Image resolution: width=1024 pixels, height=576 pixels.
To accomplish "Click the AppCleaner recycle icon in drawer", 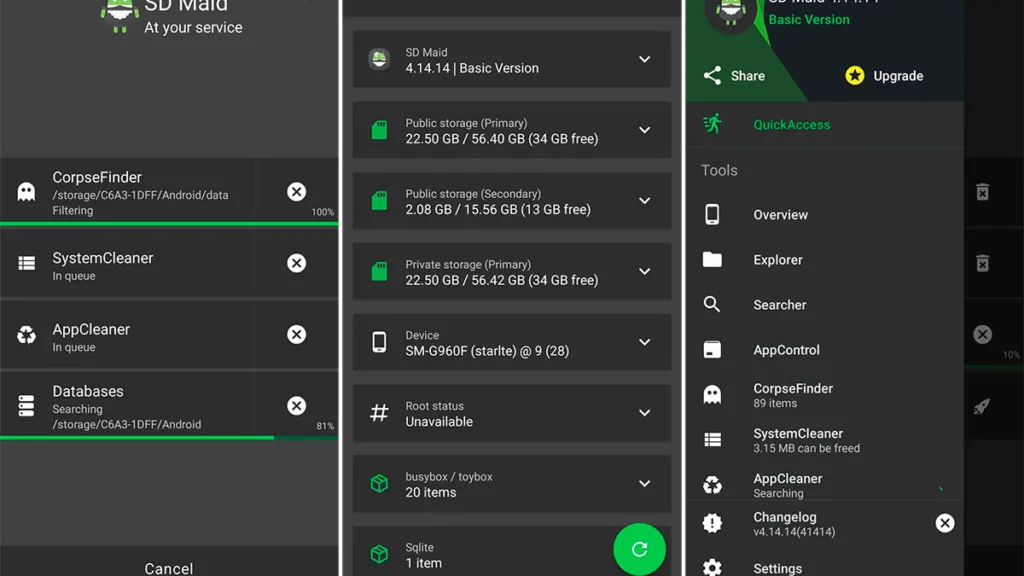I will [x=712, y=485].
